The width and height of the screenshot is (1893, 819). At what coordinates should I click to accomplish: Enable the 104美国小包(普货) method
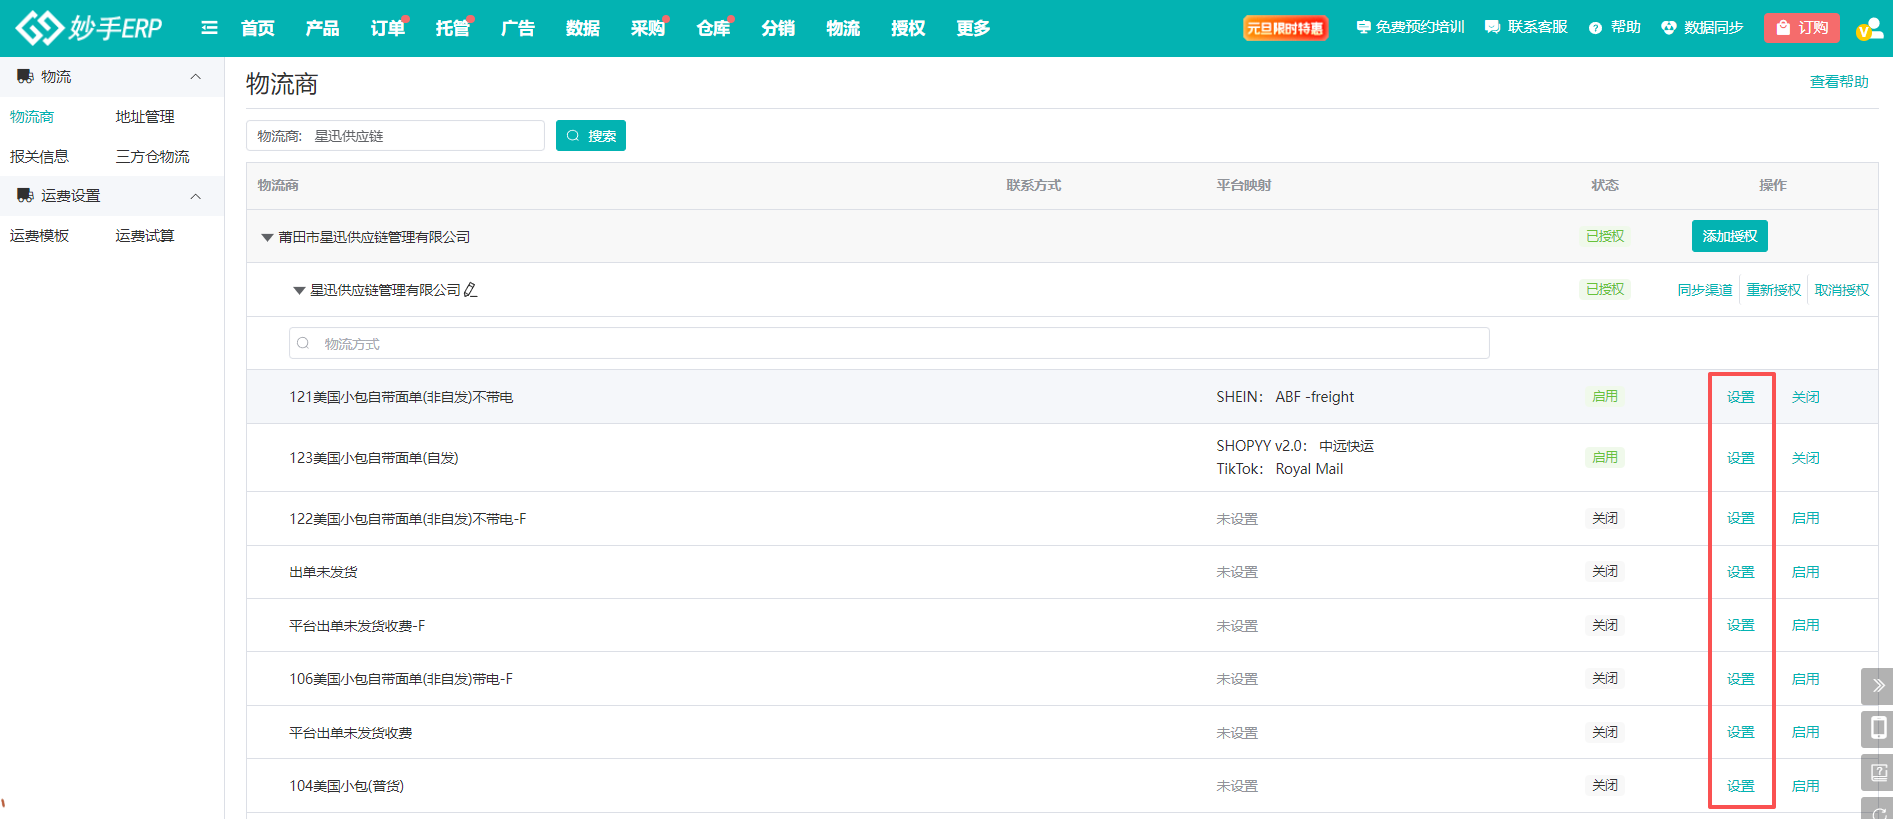pyautogui.click(x=1805, y=786)
